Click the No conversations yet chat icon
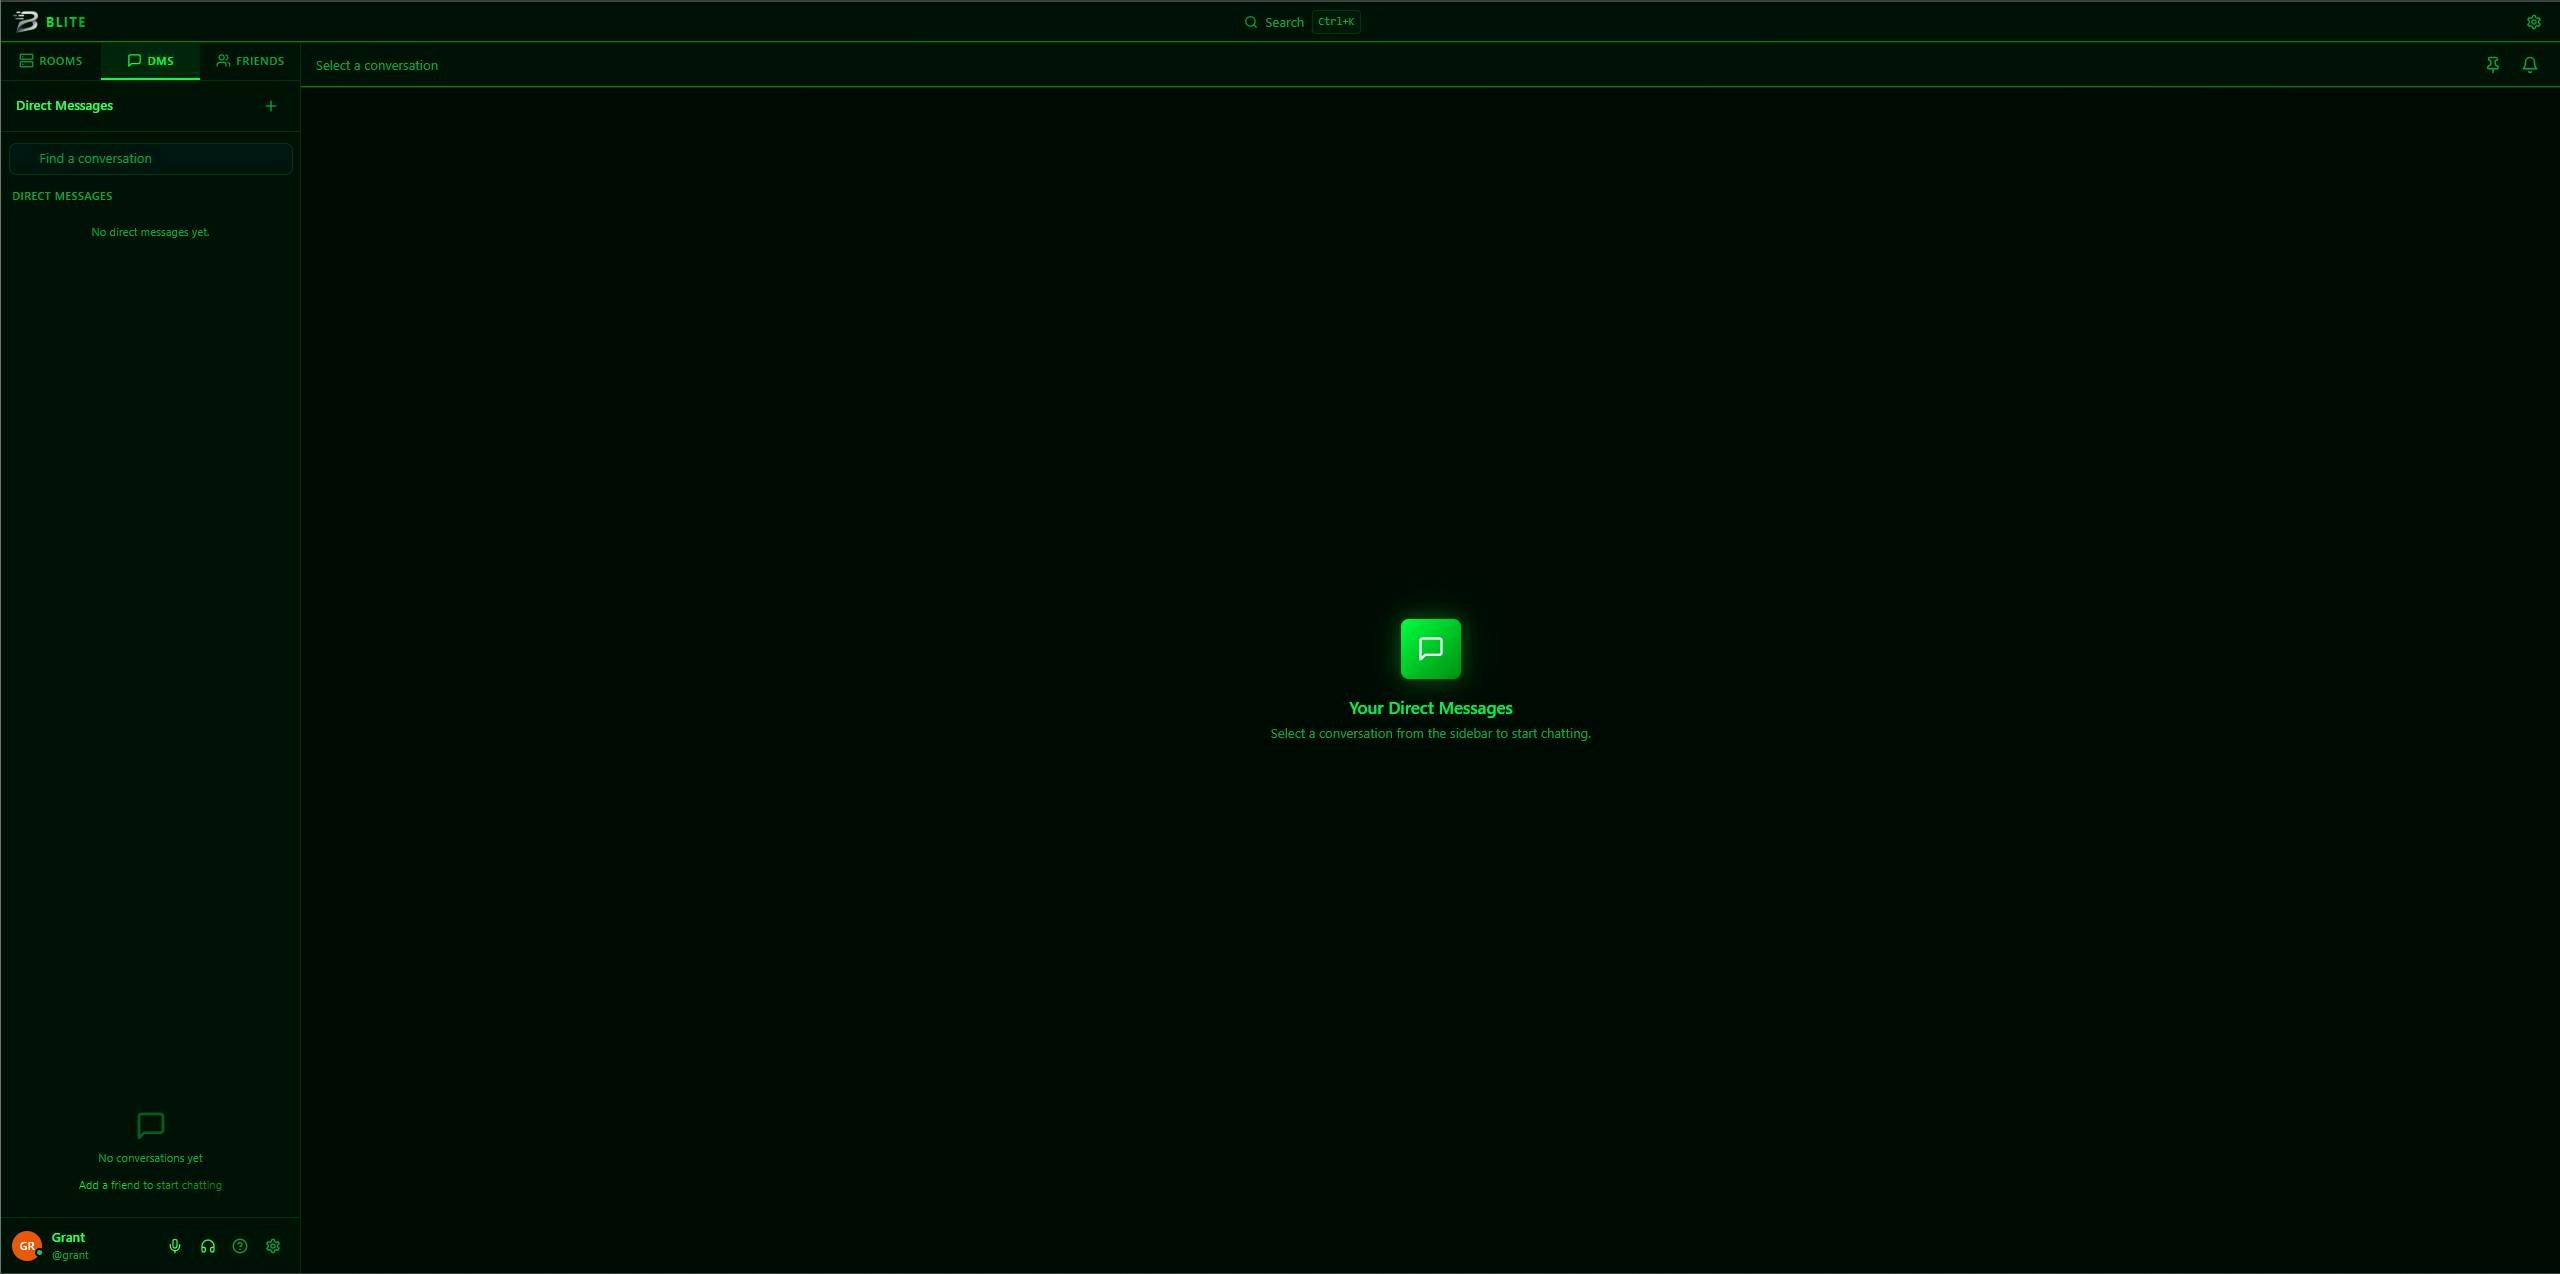Viewport: 2560px width, 1274px height. [x=150, y=1125]
